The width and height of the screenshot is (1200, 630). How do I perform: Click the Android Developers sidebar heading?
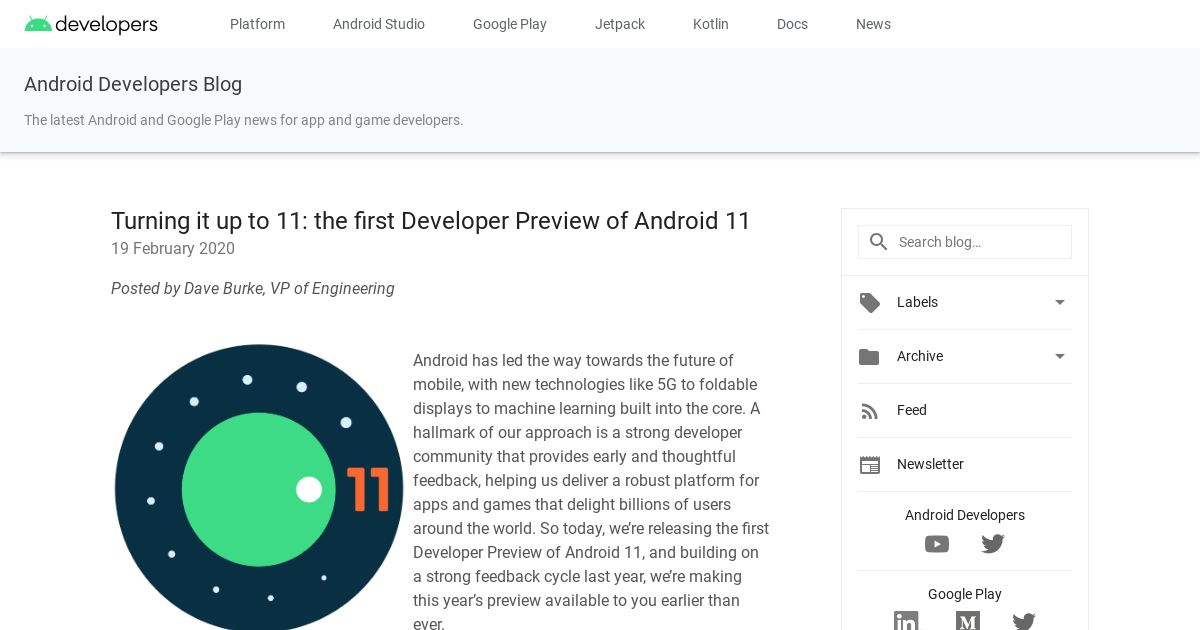tap(965, 515)
